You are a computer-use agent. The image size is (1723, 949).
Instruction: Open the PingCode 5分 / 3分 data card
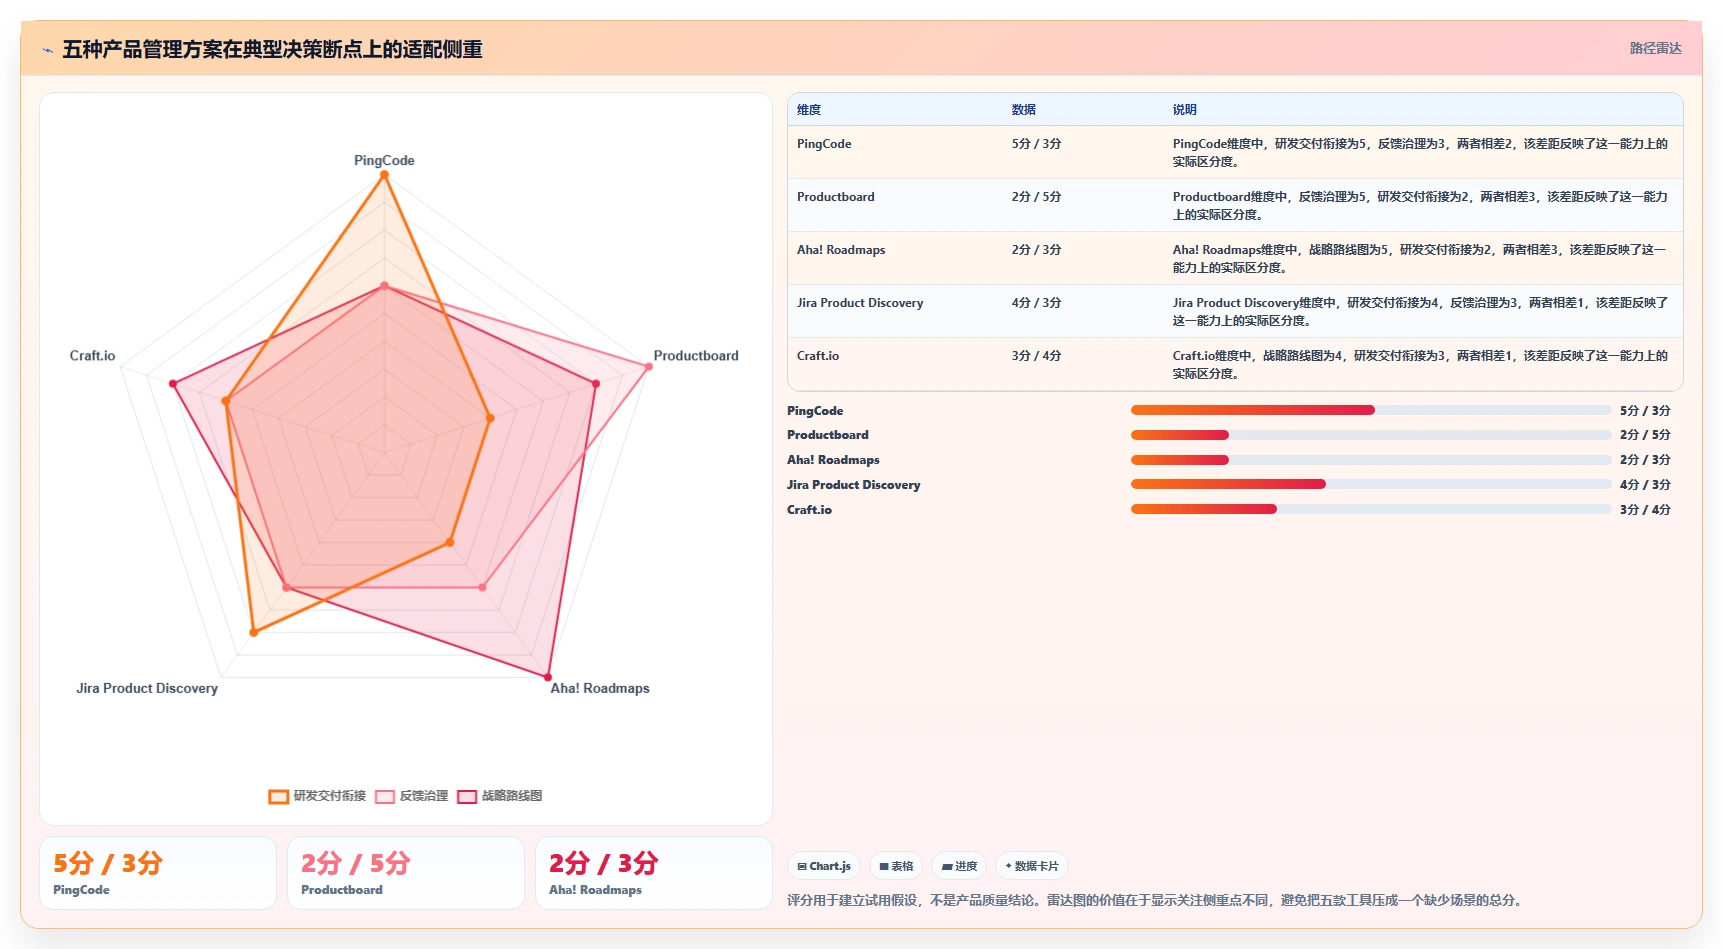158,873
